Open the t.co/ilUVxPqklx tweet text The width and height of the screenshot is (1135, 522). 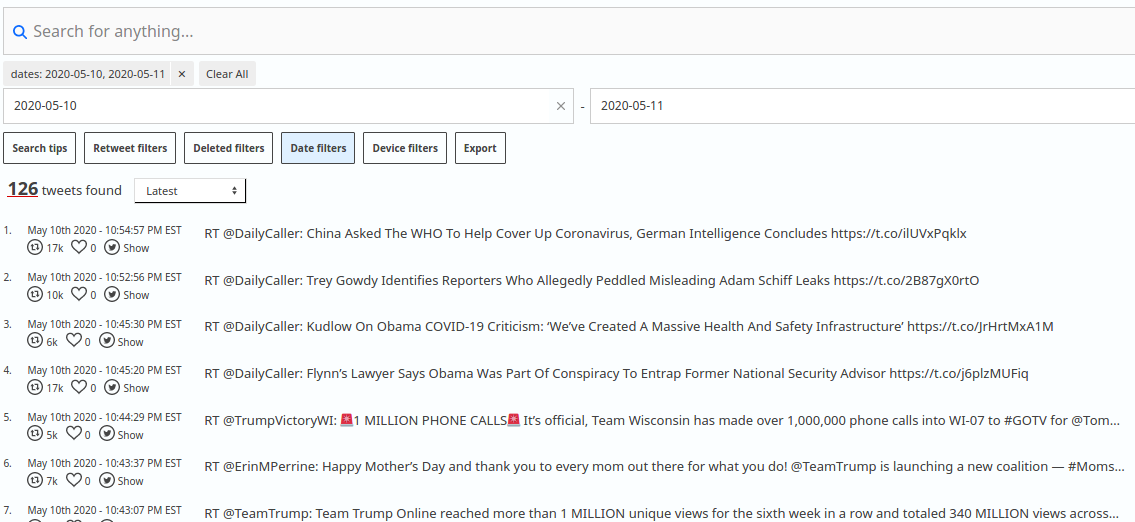(x=586, y=234)
